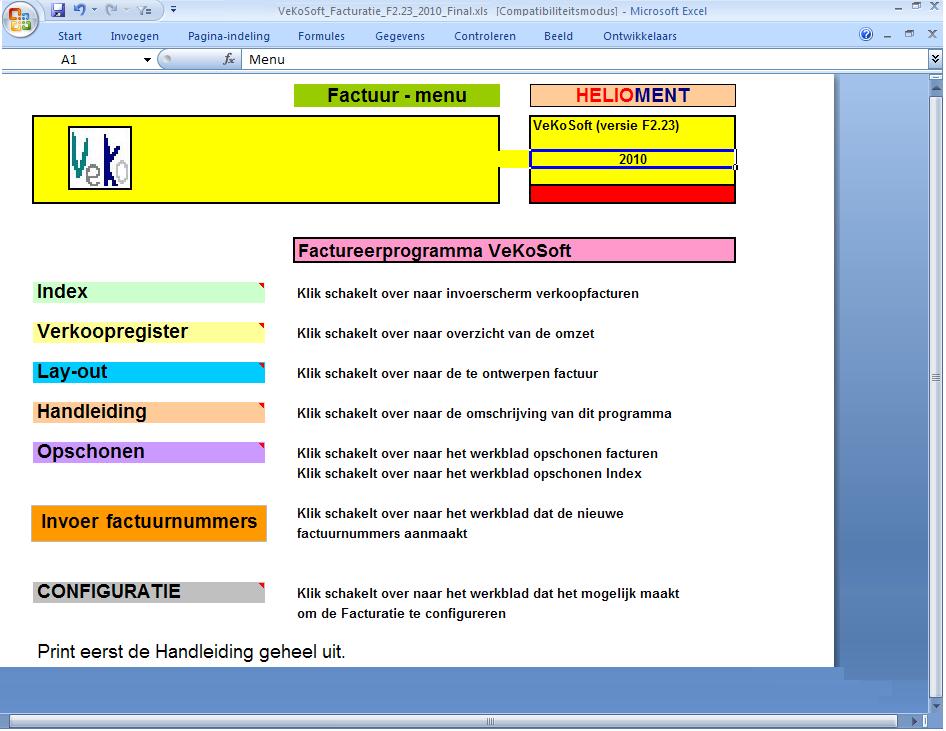
Task: Open the Ontwikkelaars ribbon tab
Action: [x=639, y=36]
